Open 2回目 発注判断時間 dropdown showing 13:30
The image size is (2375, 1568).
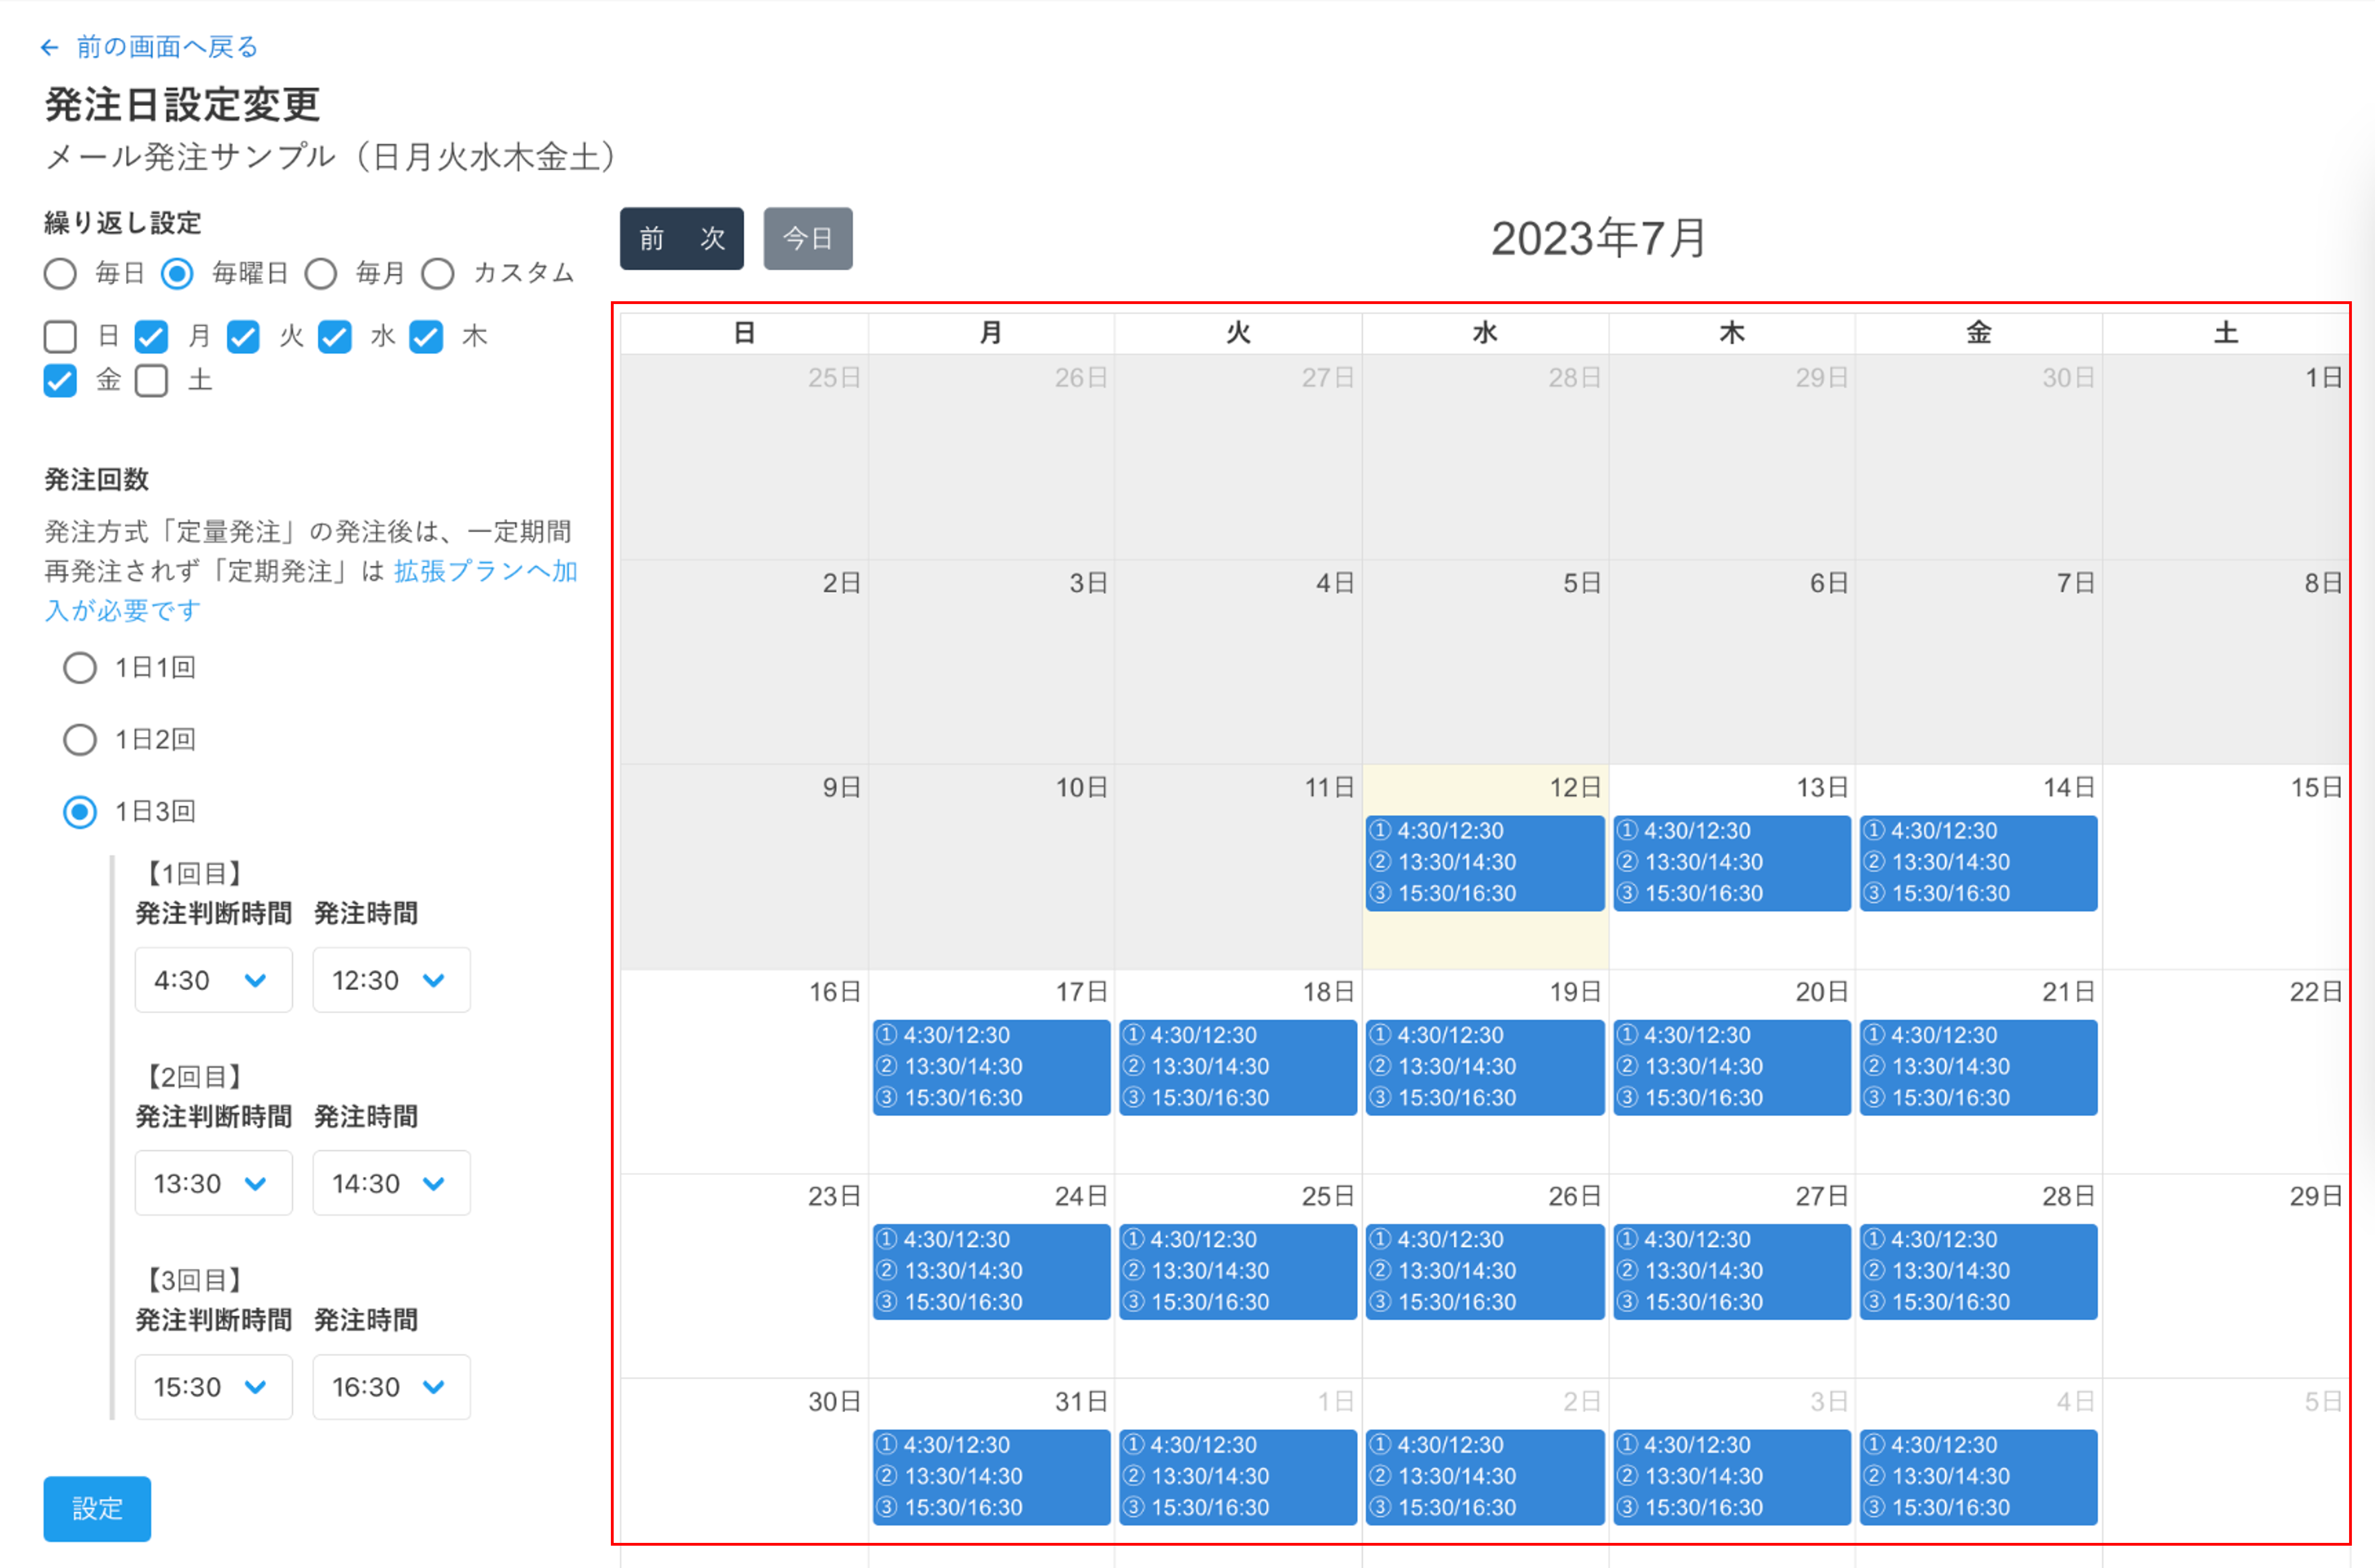(x=213, y=1183)
